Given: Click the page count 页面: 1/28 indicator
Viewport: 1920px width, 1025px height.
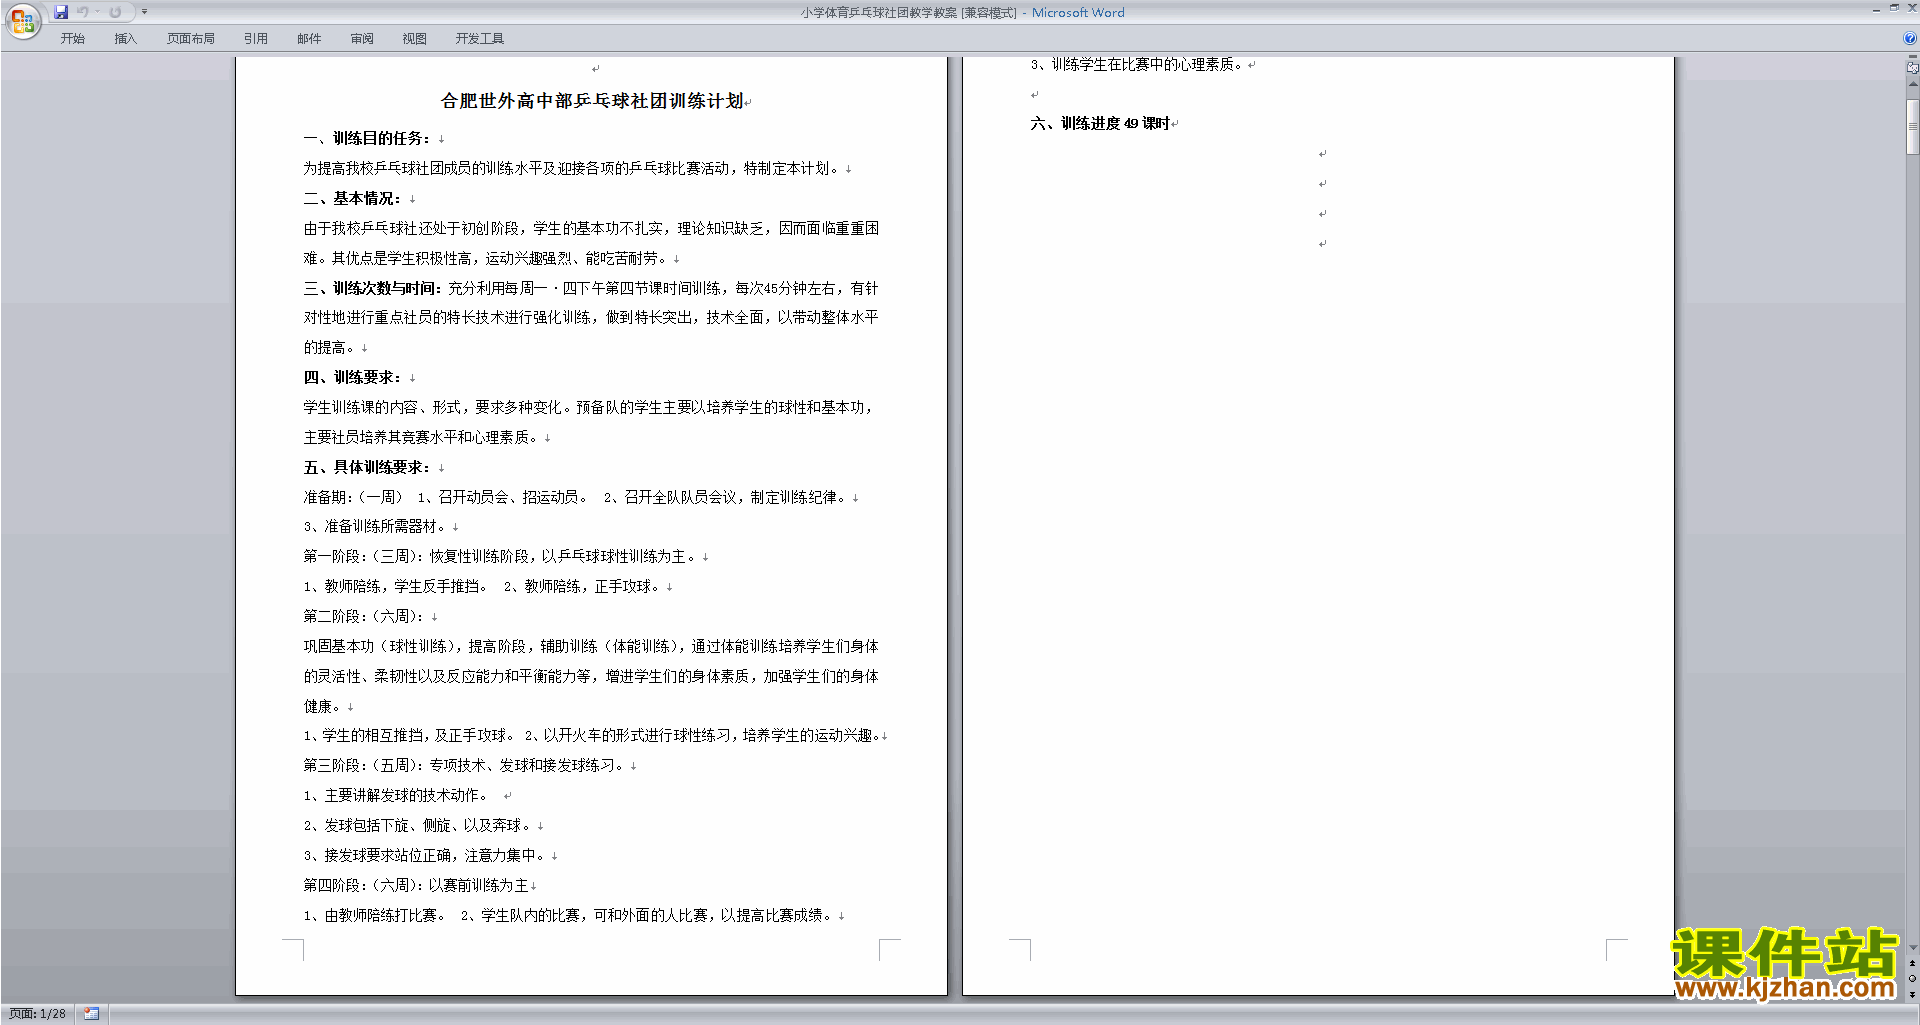Looking at the screenshot, I should [37, 1014].
